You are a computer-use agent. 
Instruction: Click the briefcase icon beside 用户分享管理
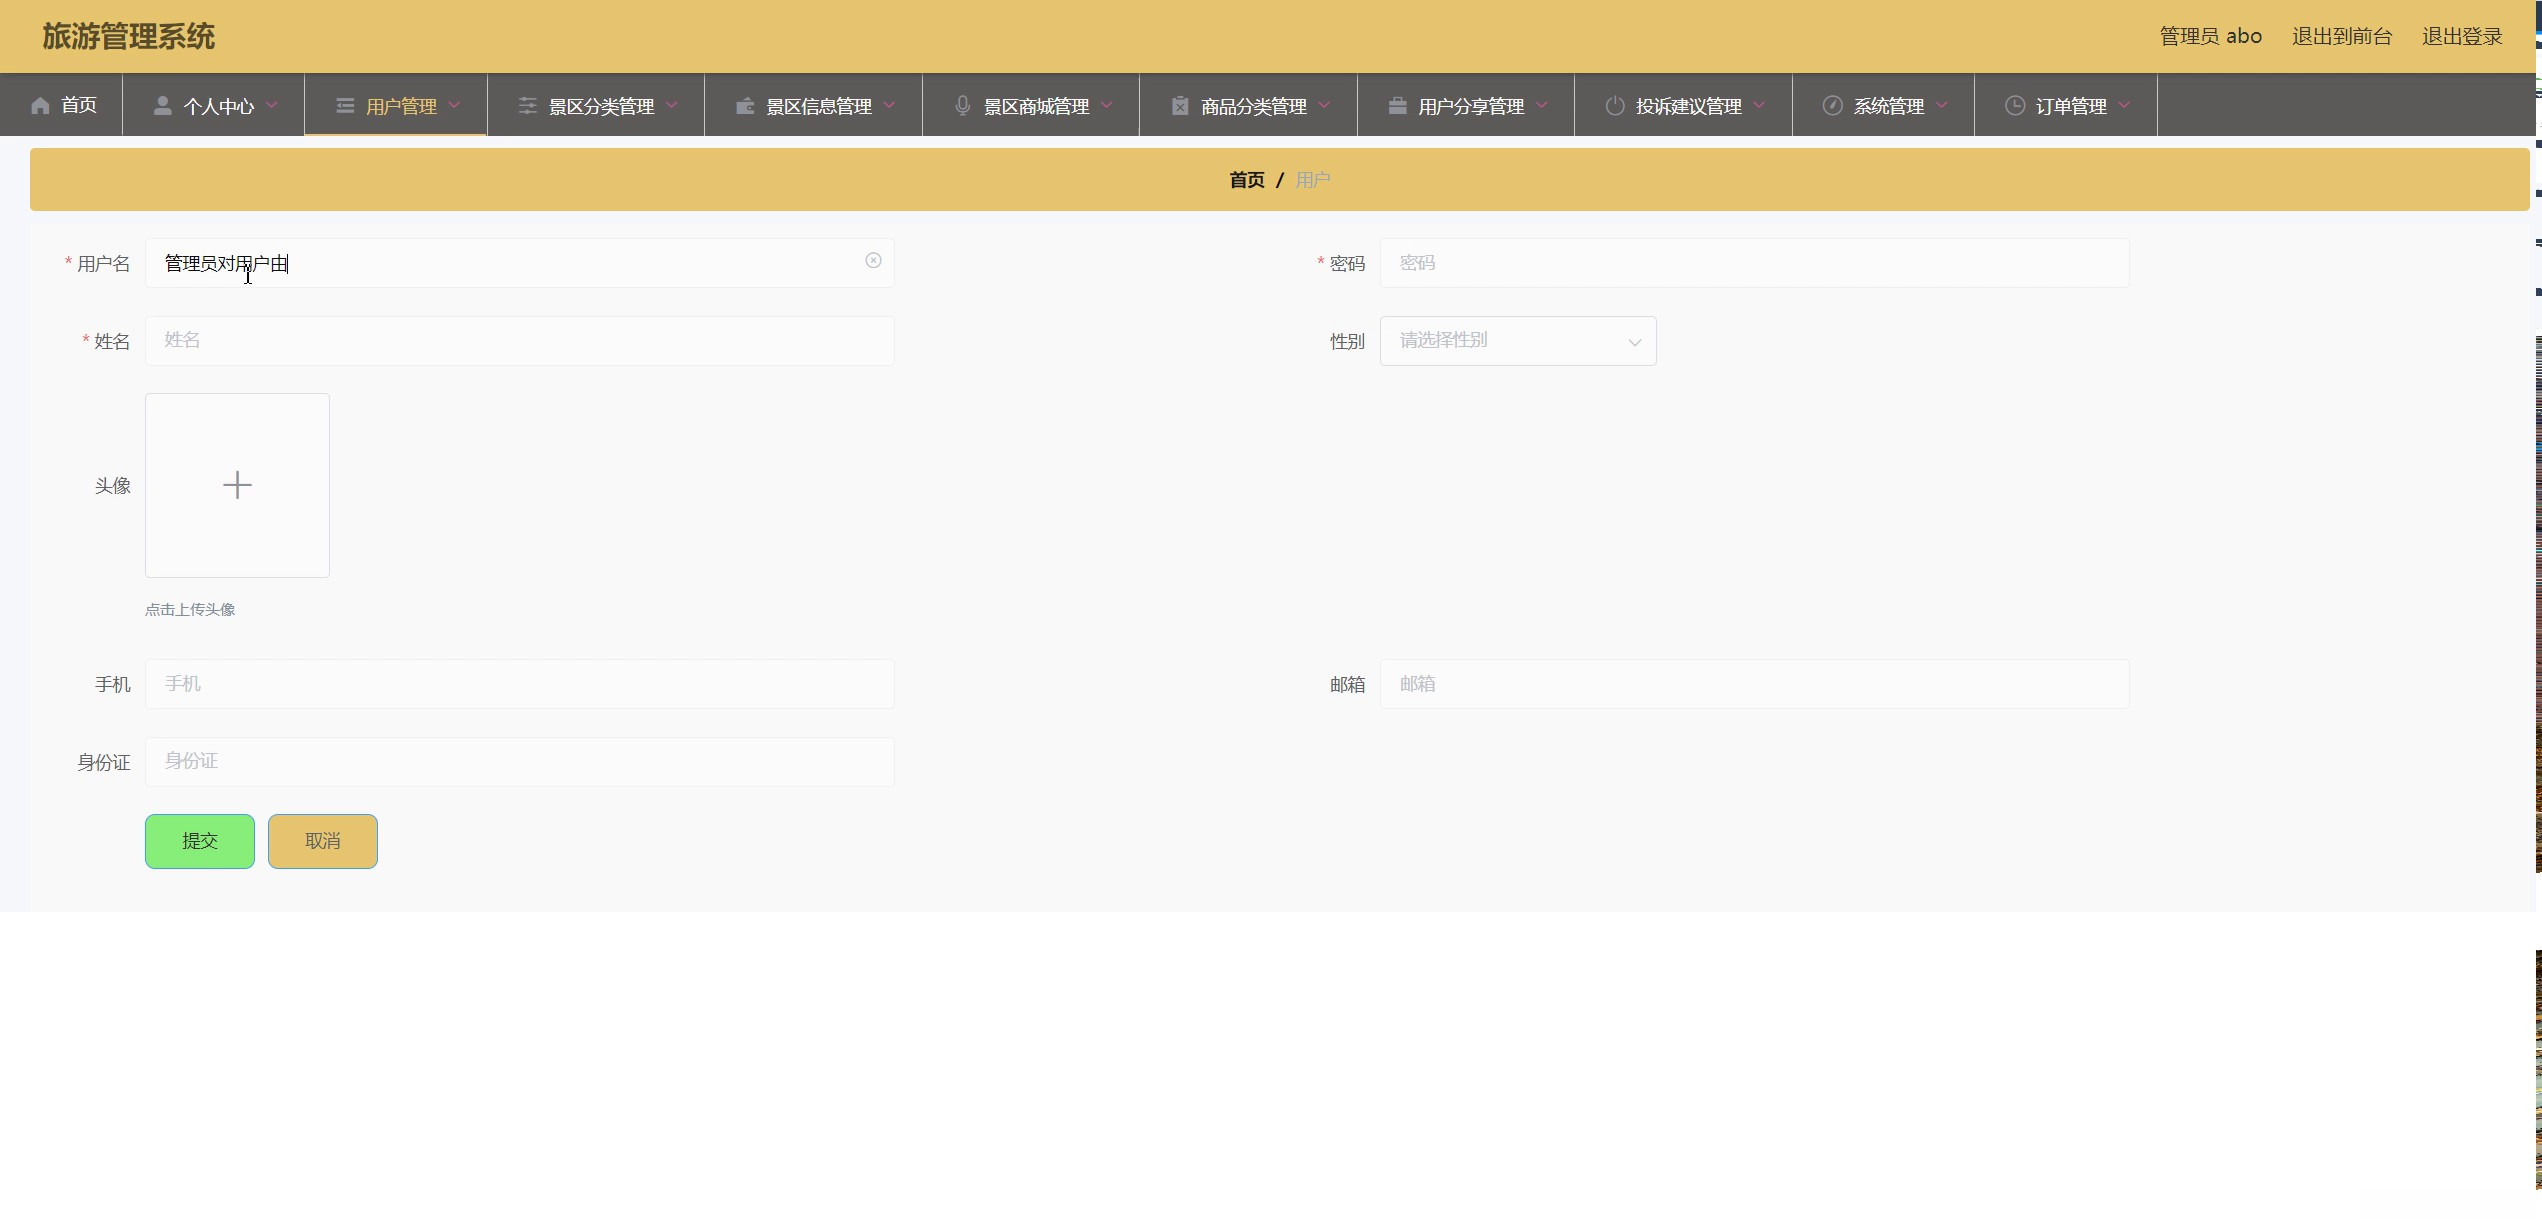pos(1397,106)
